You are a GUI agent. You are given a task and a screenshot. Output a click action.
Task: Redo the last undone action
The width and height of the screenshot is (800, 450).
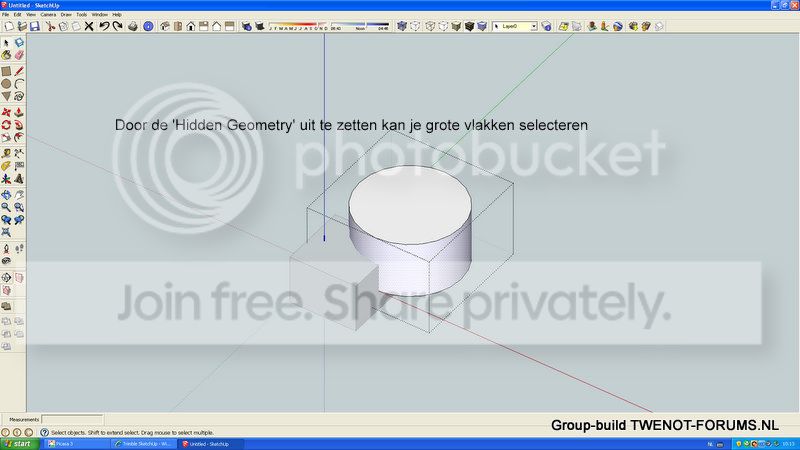point(117,26)
